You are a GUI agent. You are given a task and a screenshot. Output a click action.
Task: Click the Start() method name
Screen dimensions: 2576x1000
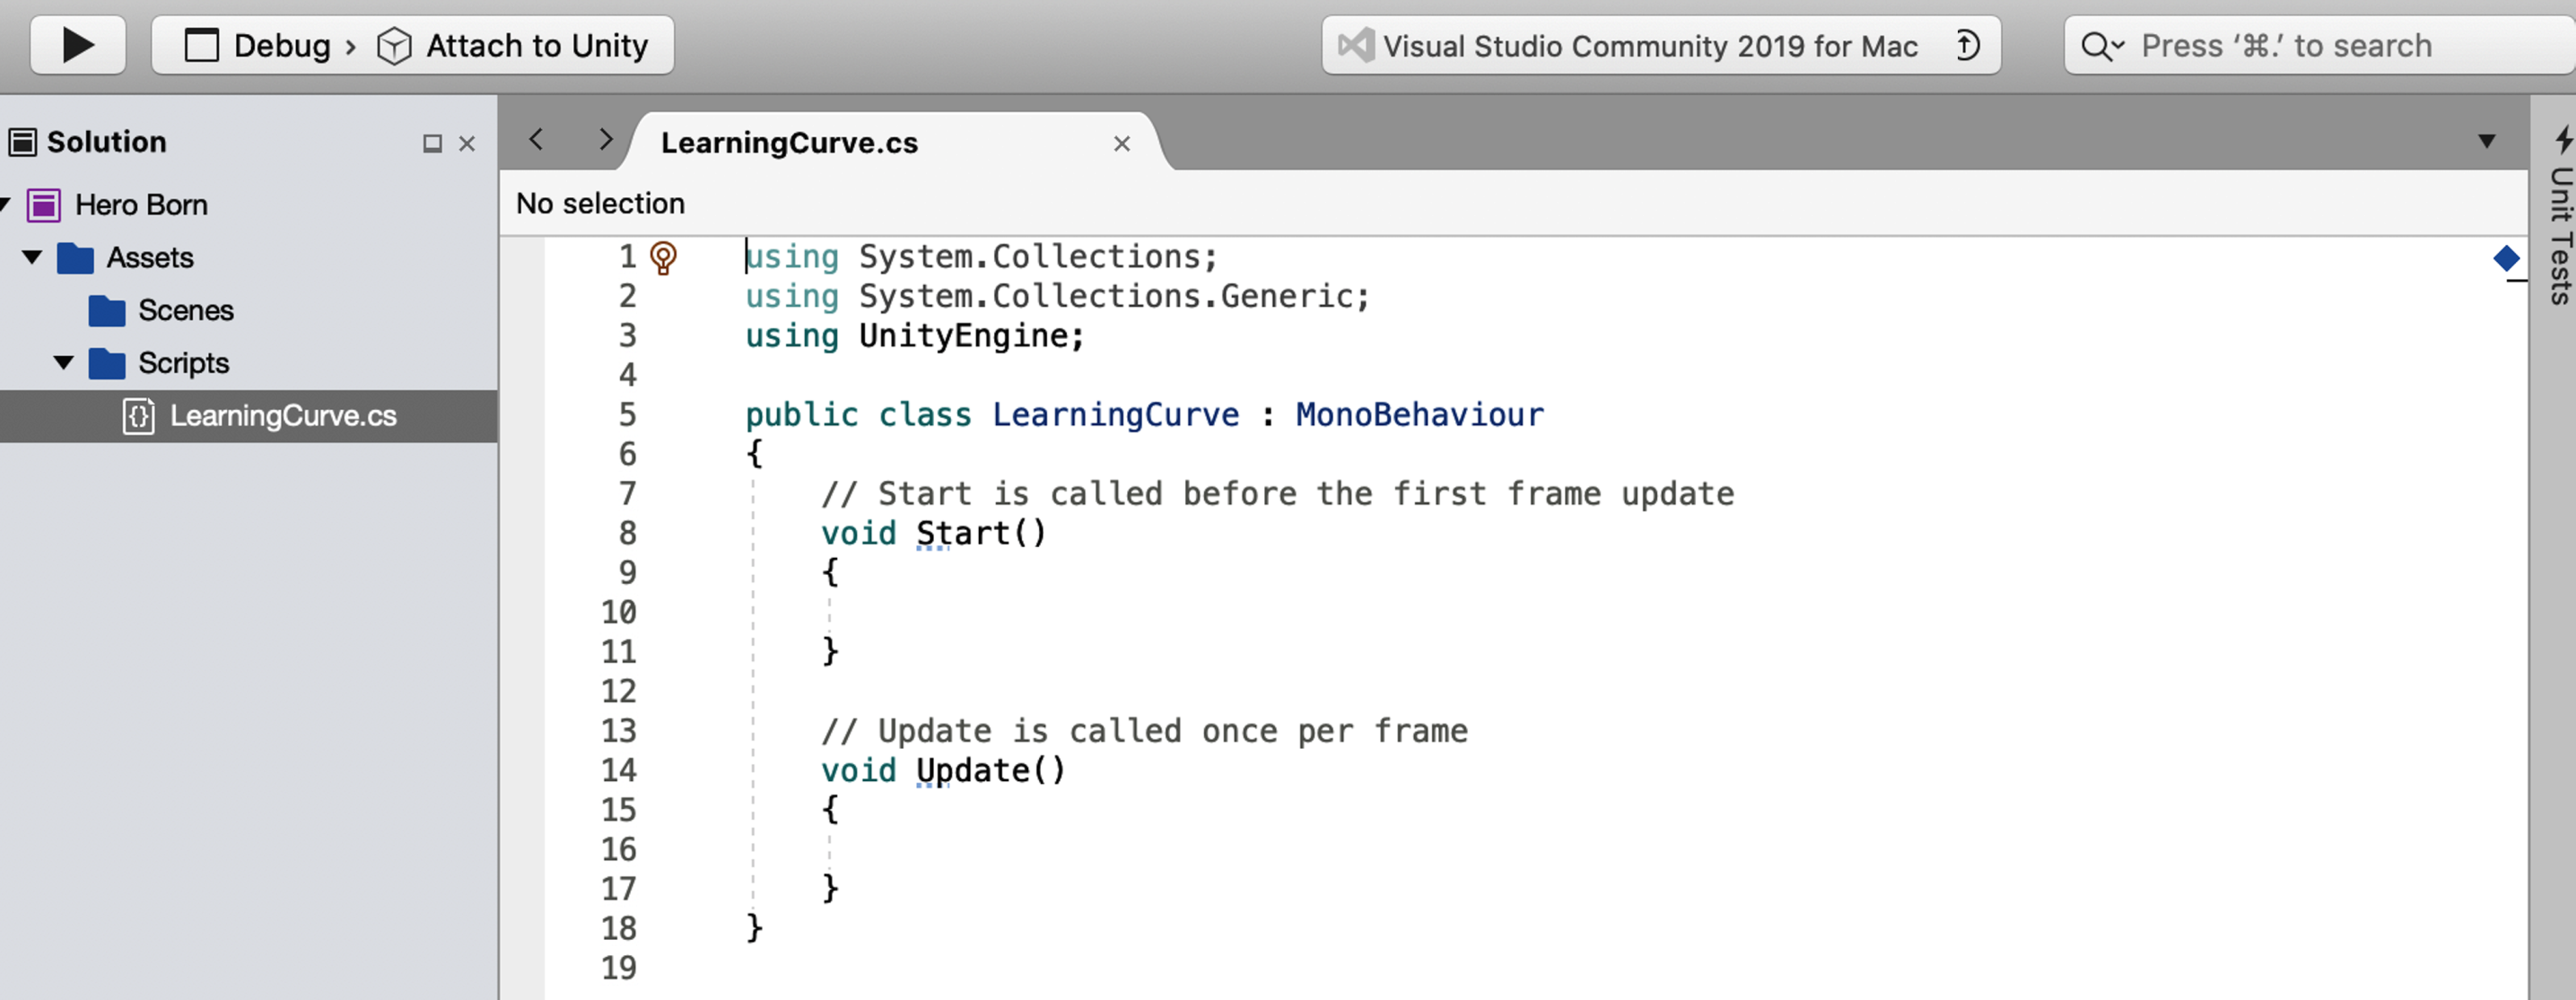[980, 533]
